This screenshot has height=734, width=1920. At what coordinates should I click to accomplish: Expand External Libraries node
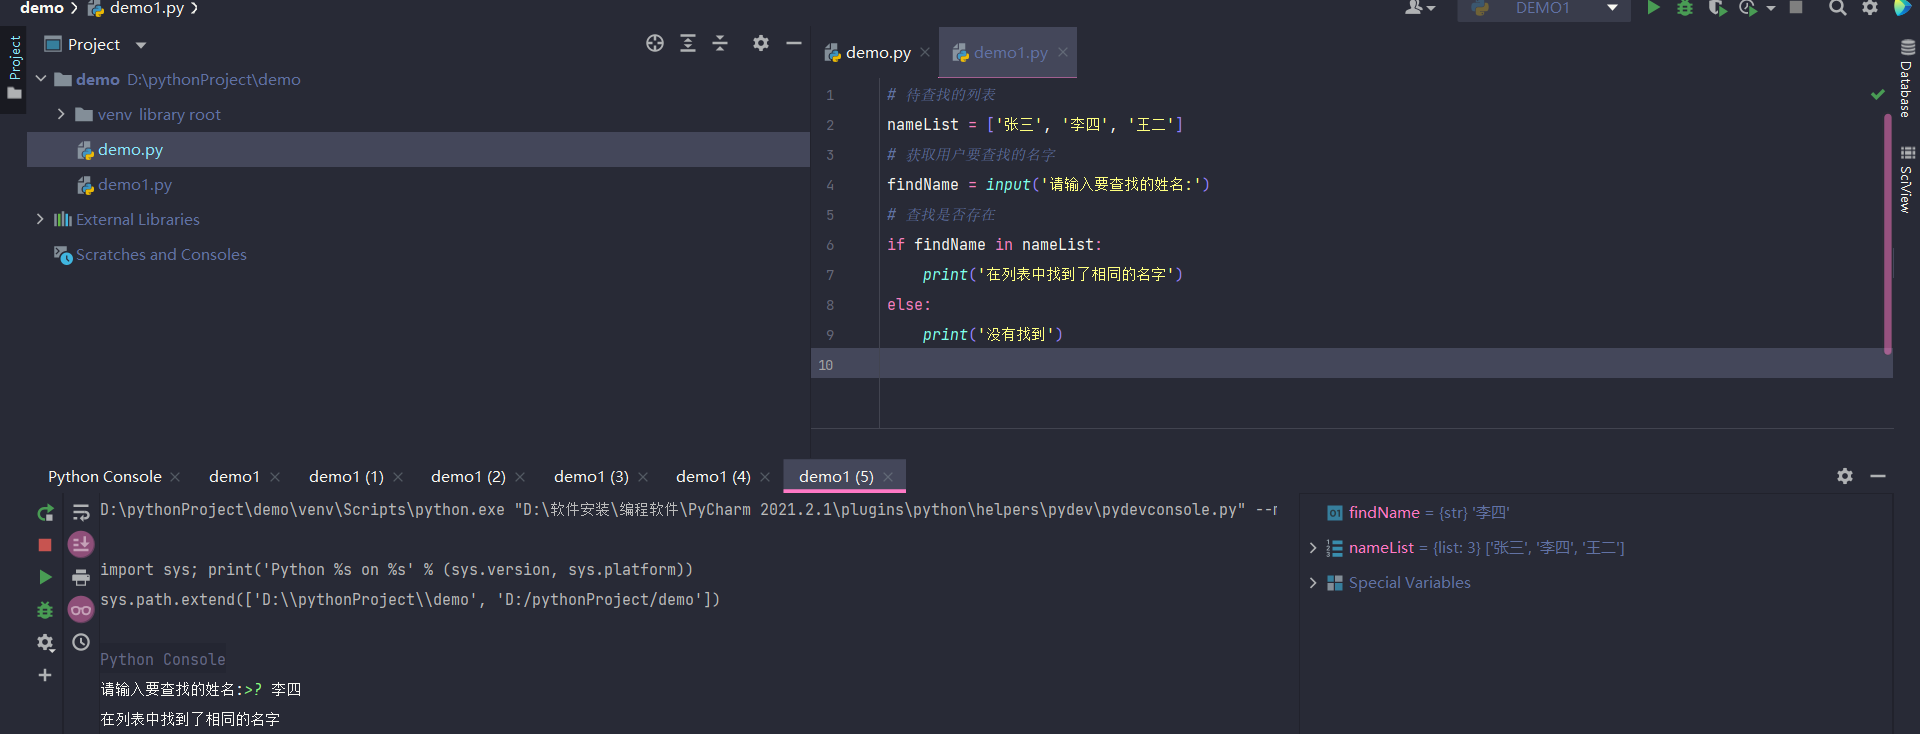click(x=40, y=219)
